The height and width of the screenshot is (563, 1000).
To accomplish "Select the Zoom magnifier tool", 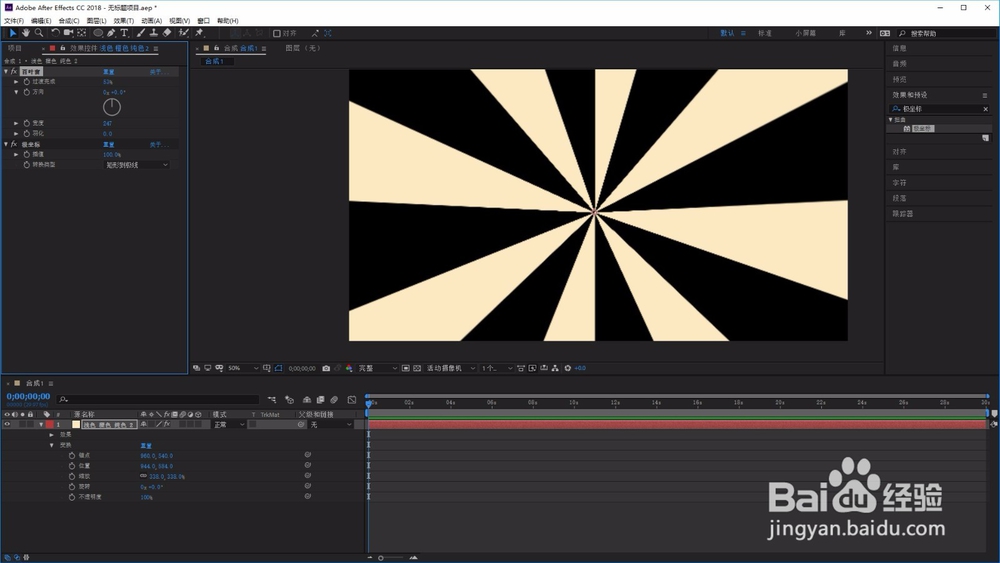I will pyautogui.click(x=39, y=33).
